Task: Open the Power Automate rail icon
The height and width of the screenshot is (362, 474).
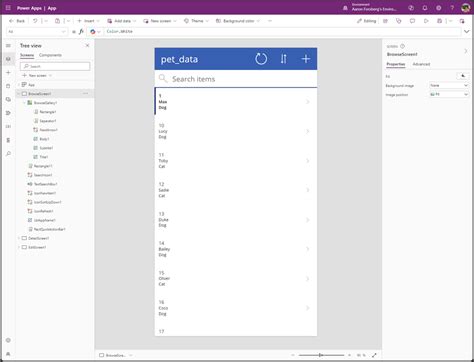Action: point(8,113)
